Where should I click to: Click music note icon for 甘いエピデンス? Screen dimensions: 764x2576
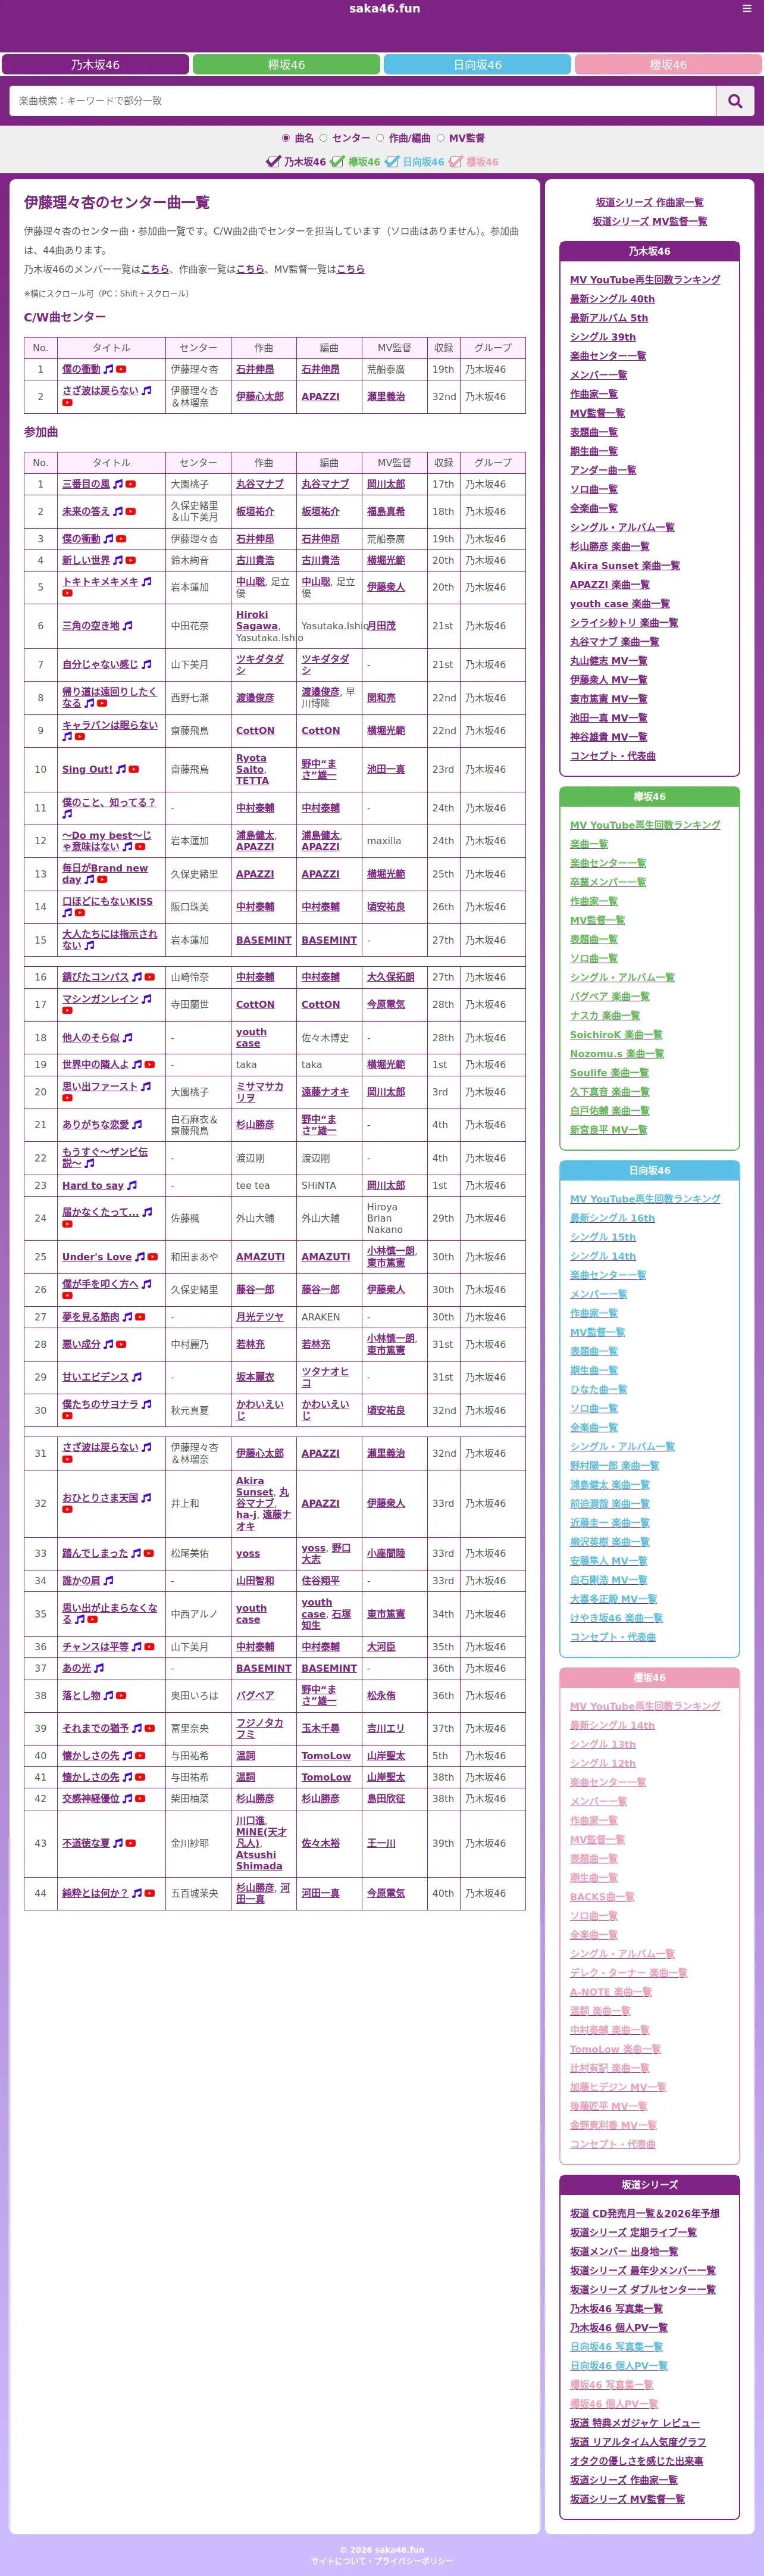tap(137, 1377)
